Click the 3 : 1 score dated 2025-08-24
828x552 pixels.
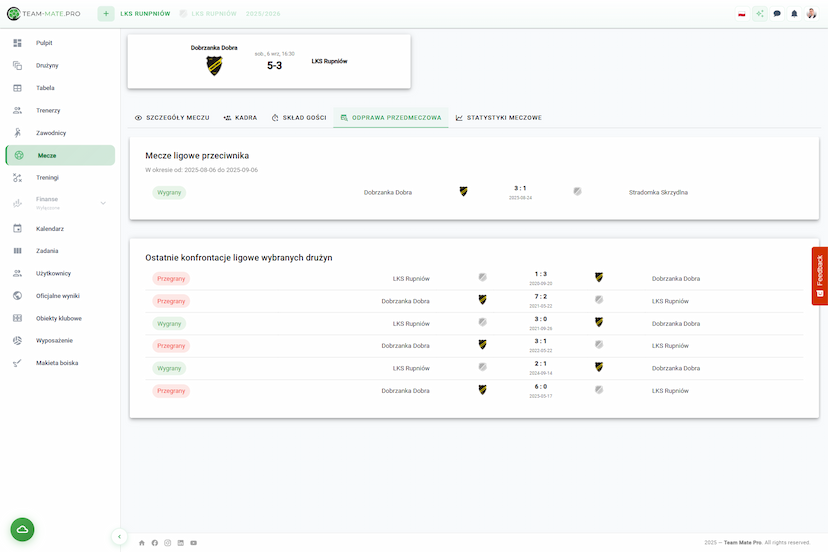point(520,189)
